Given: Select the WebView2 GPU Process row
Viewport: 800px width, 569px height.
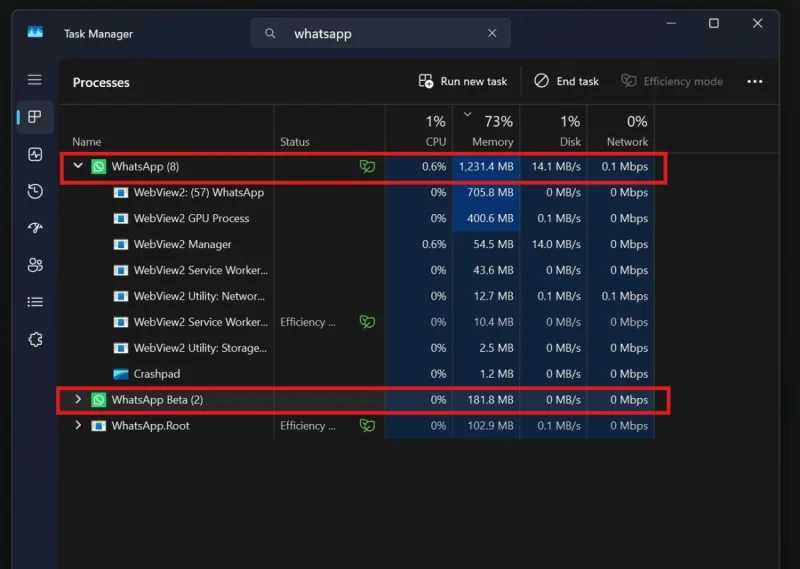Looking at the screenshot, I should tap(191, 218).
